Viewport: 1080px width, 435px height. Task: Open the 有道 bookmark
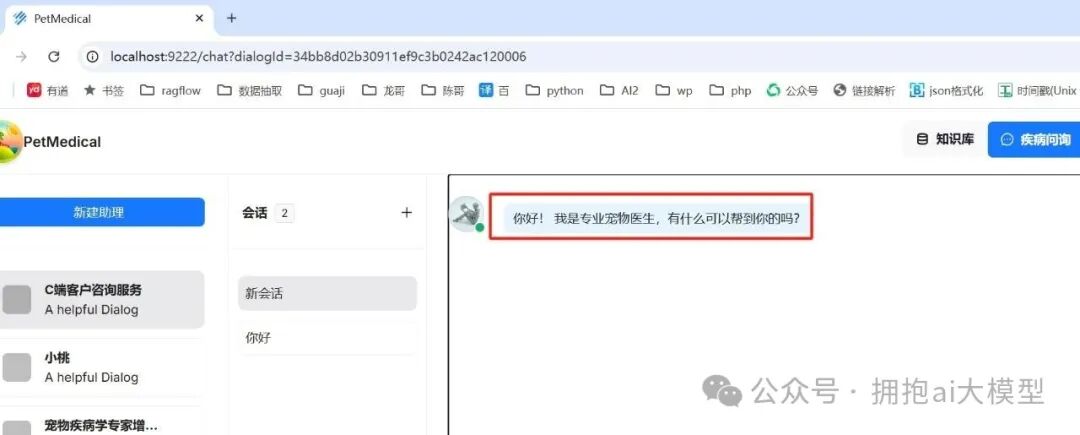pyautogui.click(x=48, y=90)
